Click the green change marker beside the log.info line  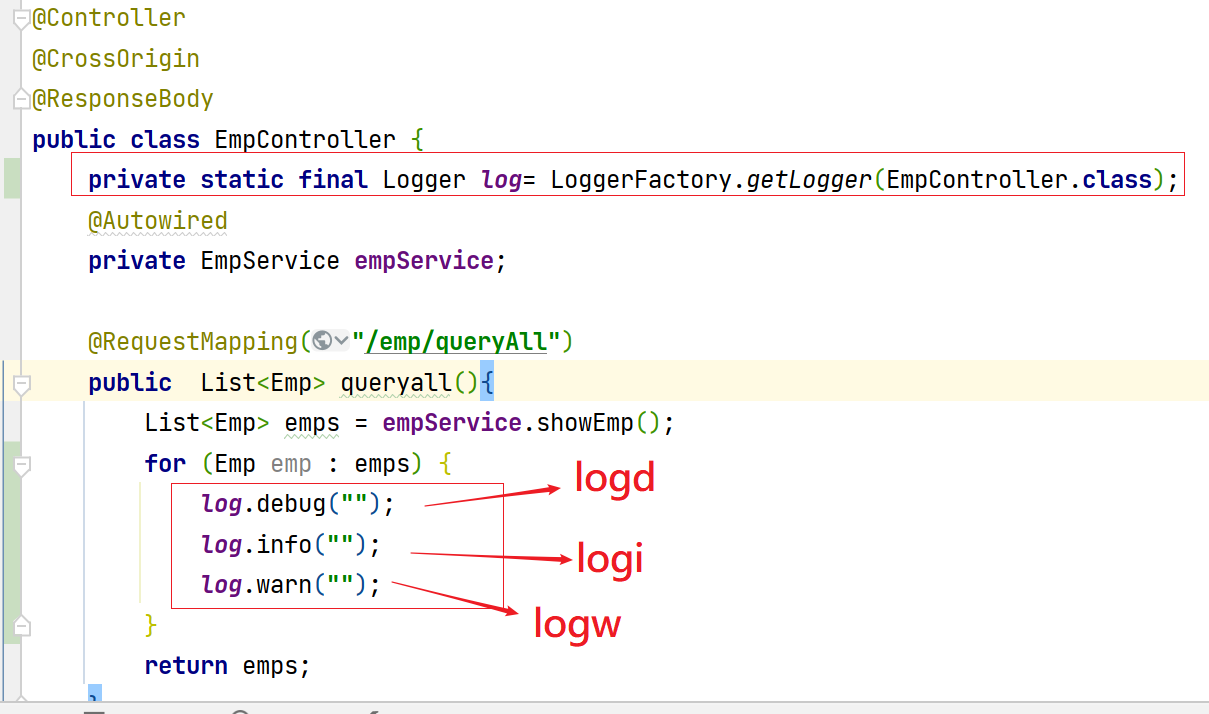11,545
